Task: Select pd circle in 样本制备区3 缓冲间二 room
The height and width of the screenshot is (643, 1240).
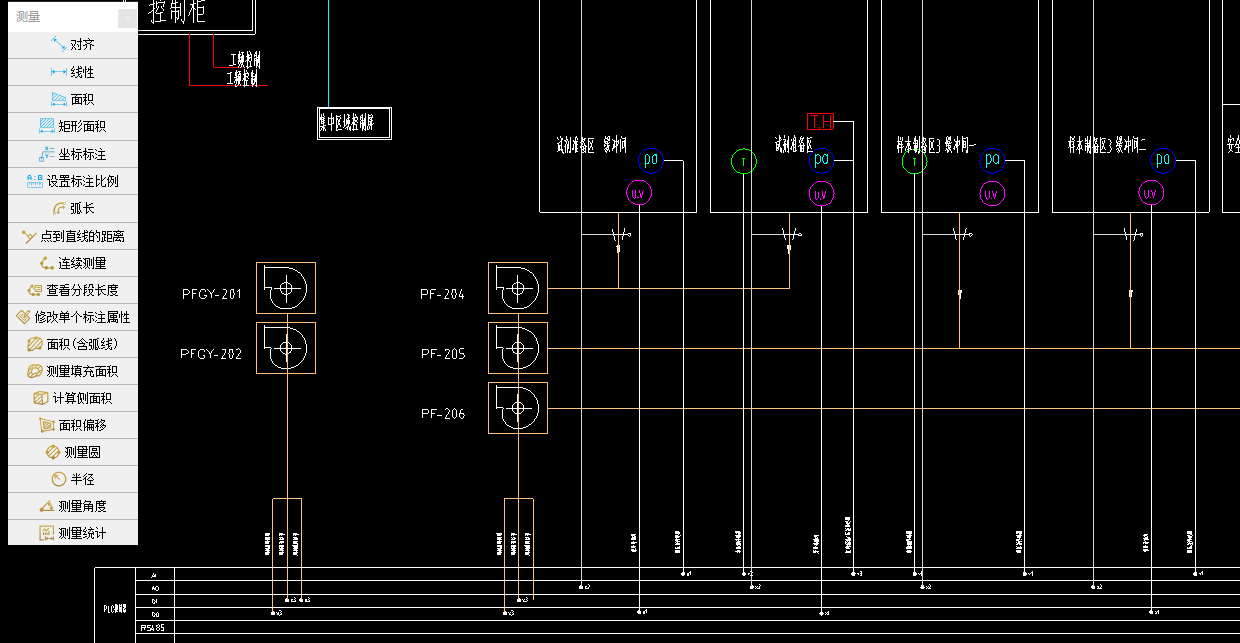Action: [x=1162, y=159]
